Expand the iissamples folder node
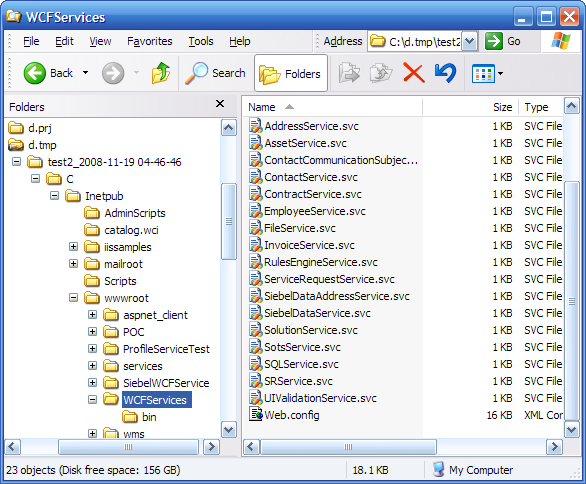The image size is (586, 484). point(73,247)
